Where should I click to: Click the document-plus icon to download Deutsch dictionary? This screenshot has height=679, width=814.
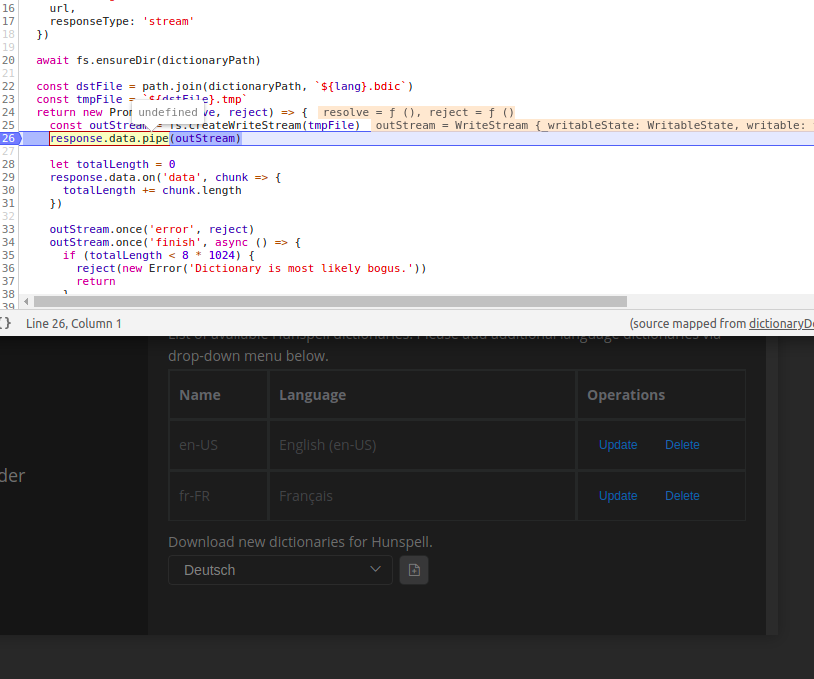(413, 569)
